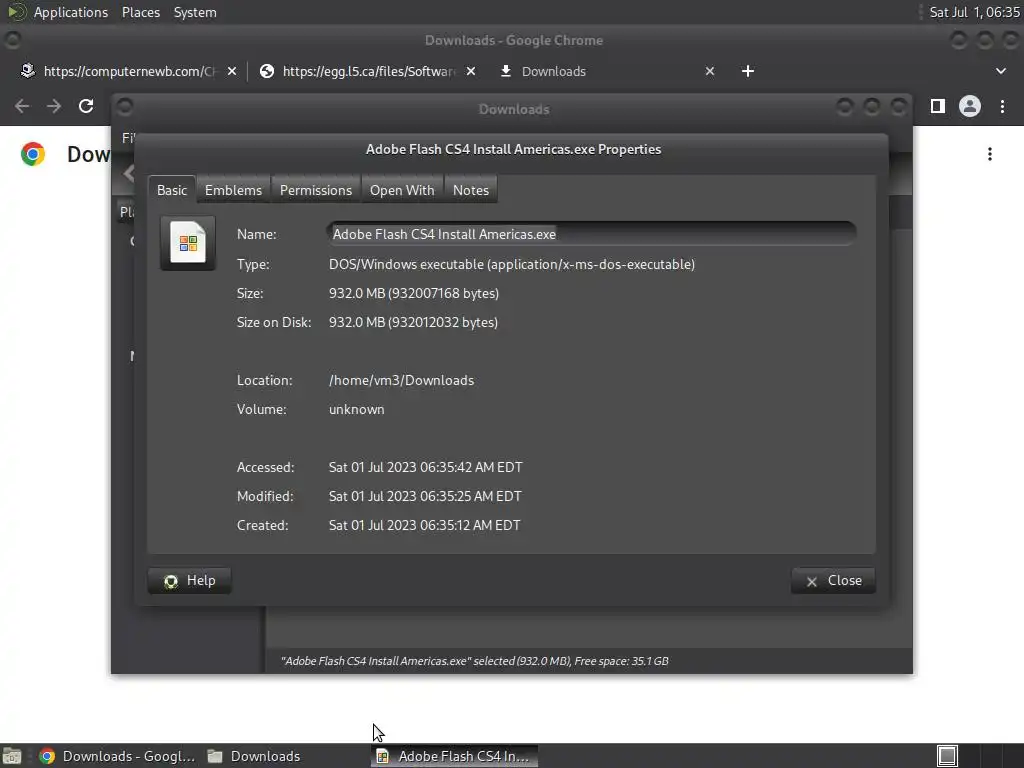Click the Volume value unknown
Viewport: 1024px width, 768px height.
[357, 409]
